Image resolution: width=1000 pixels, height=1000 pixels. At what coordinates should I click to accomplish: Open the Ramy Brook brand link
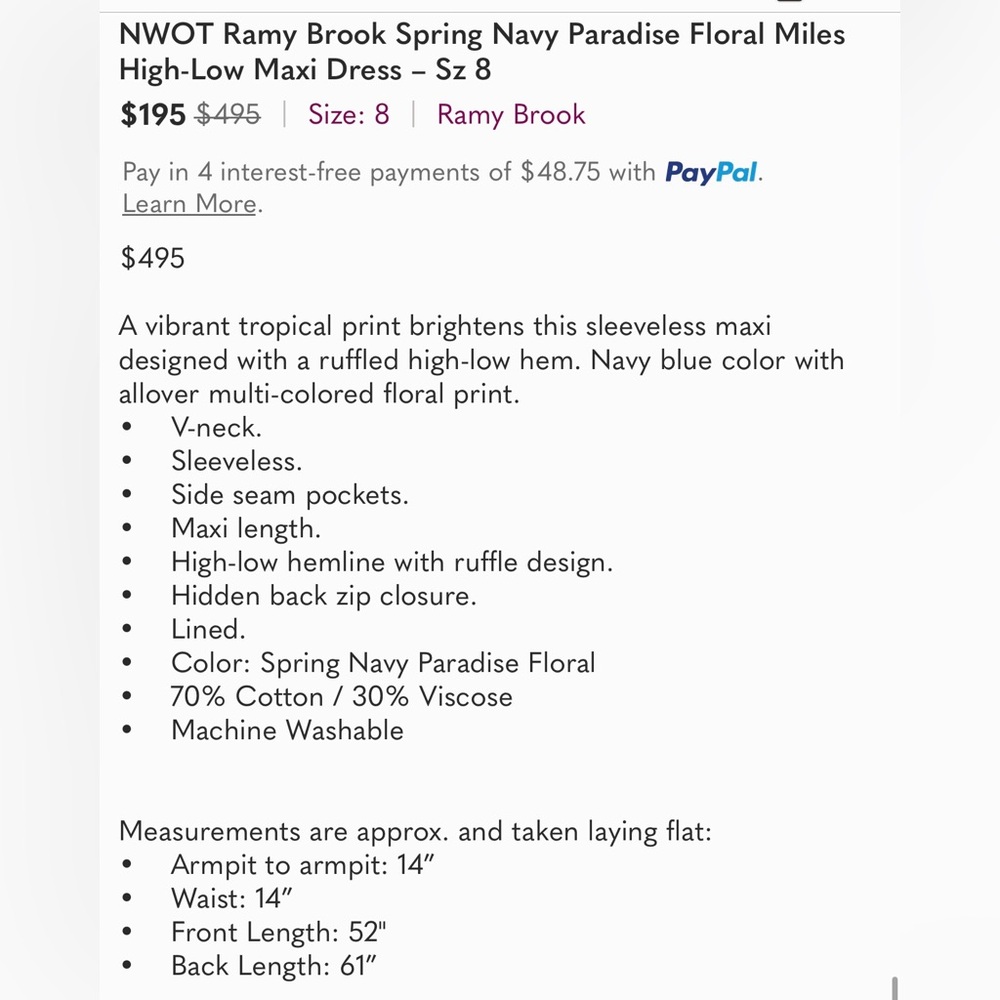point(511,115)
